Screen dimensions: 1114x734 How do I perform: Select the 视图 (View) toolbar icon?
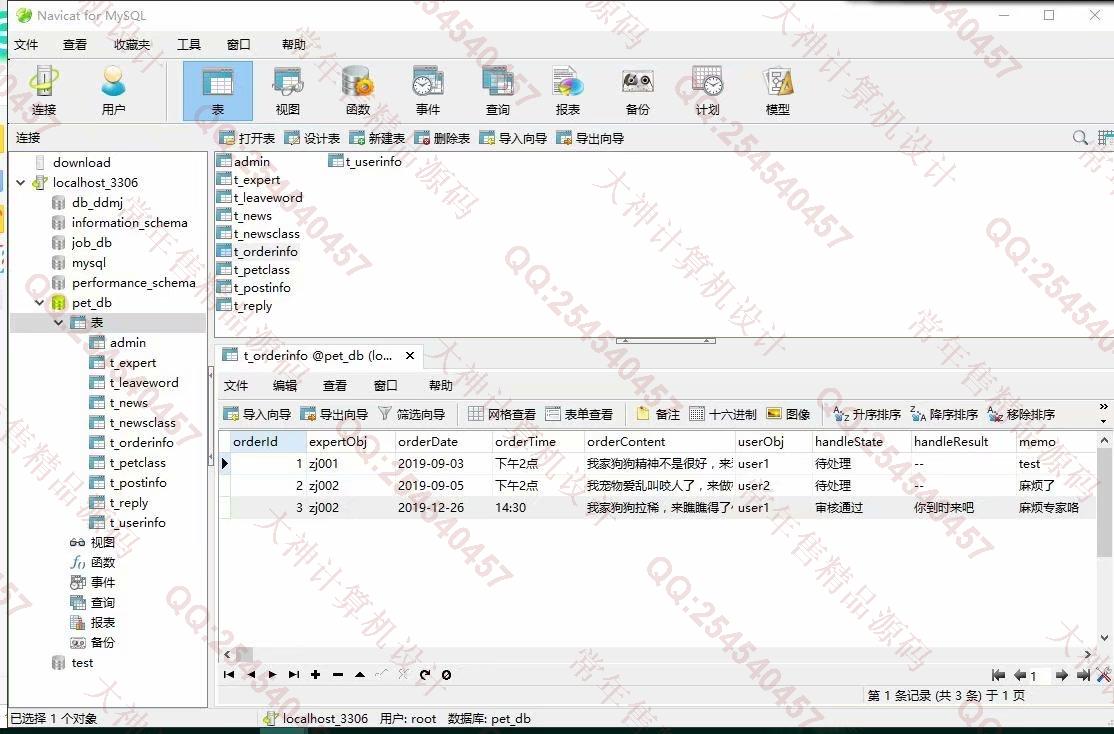[x=288, y=91]
